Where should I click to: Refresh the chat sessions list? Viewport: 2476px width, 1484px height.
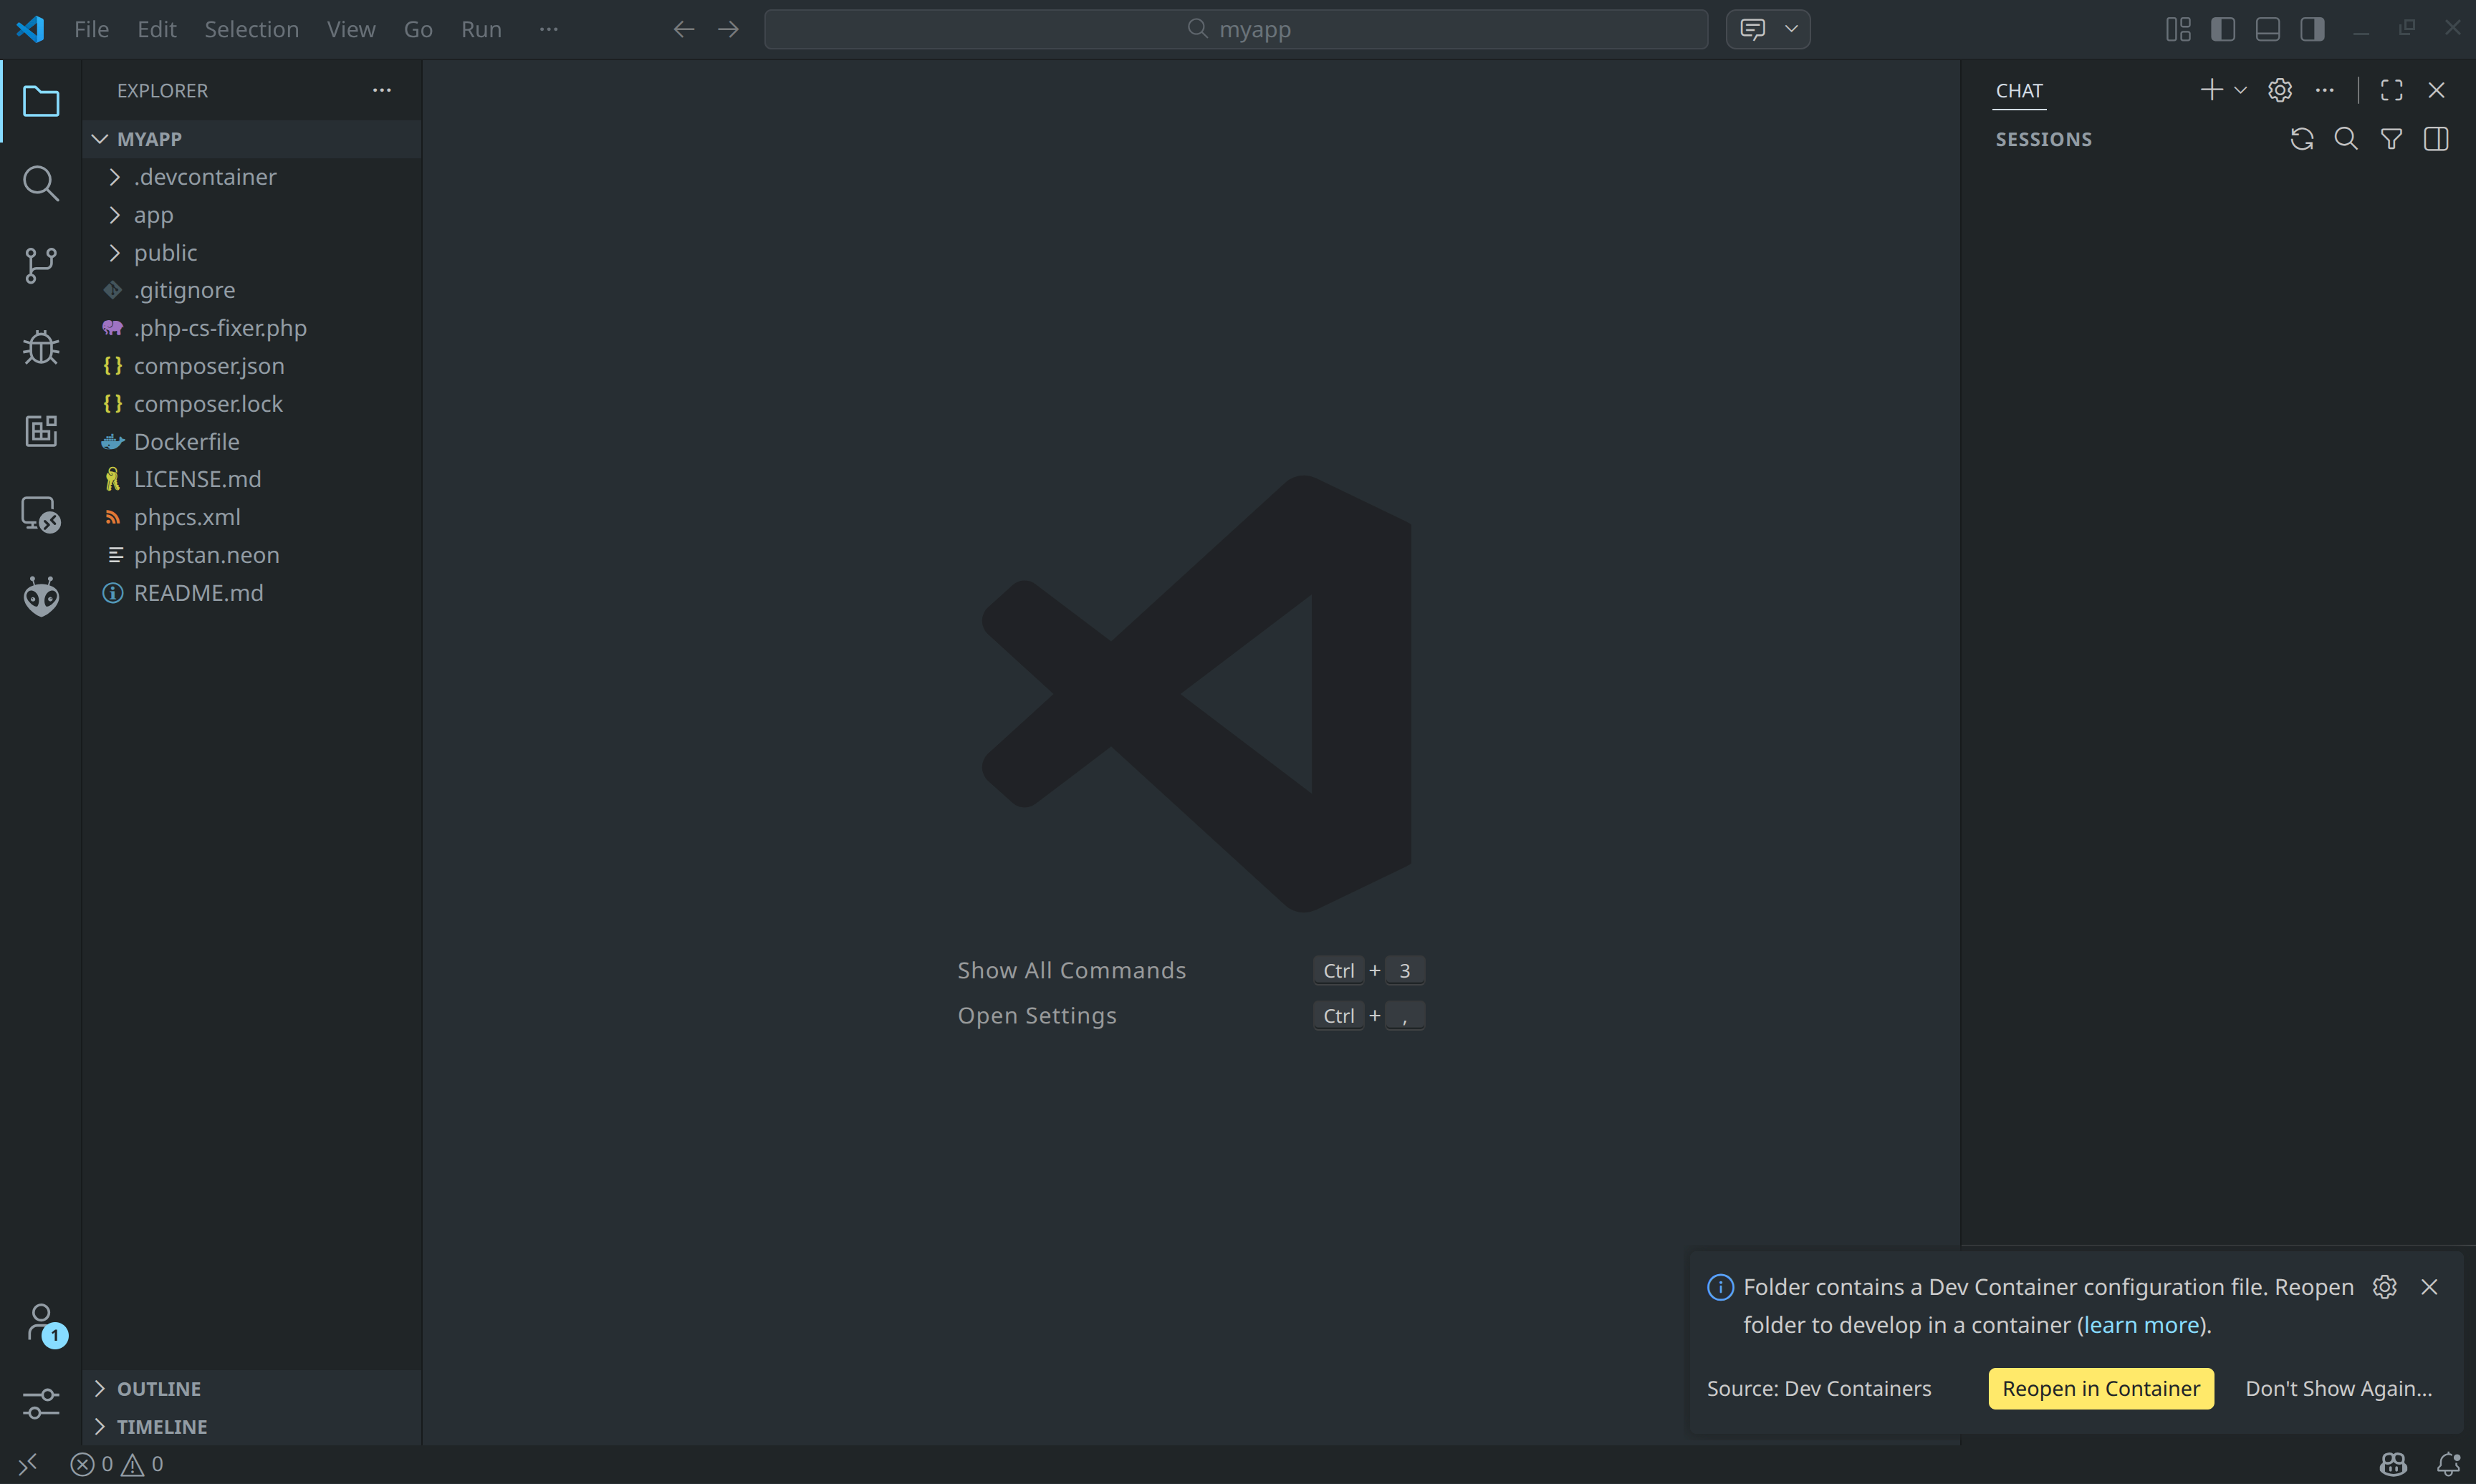pos(2301,139)
